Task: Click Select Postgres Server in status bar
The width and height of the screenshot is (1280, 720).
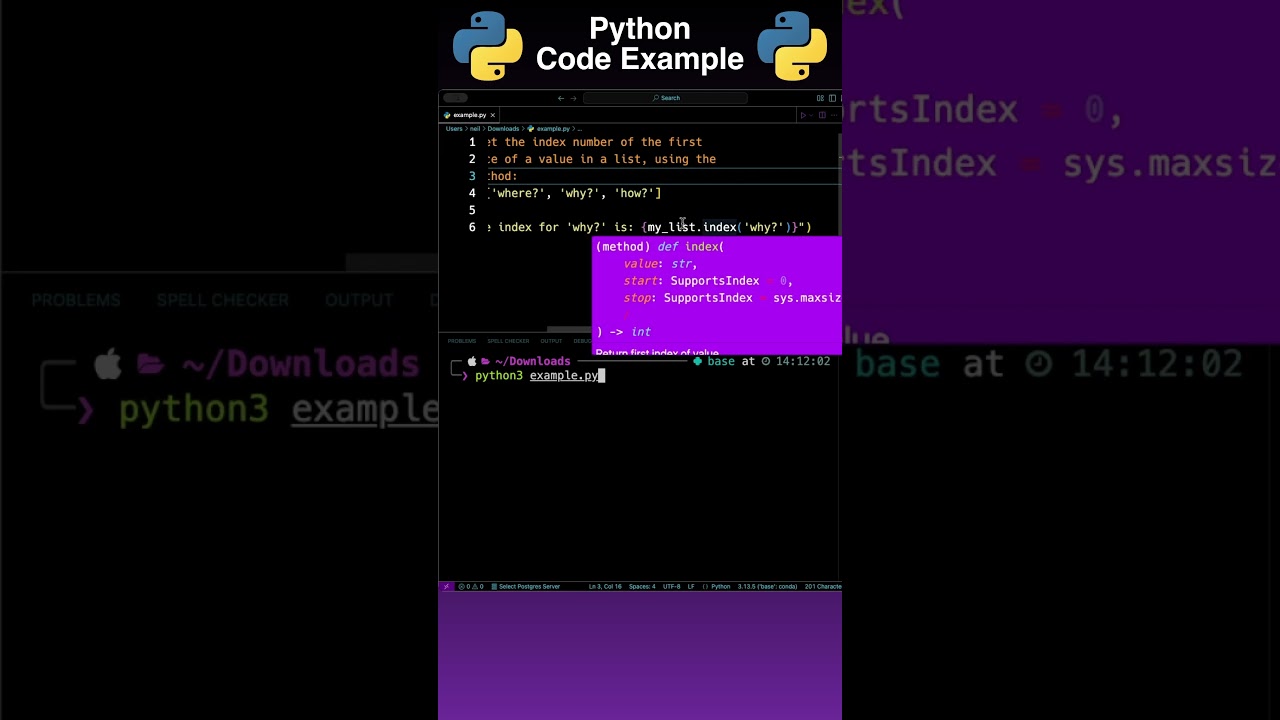Action: 525,586
